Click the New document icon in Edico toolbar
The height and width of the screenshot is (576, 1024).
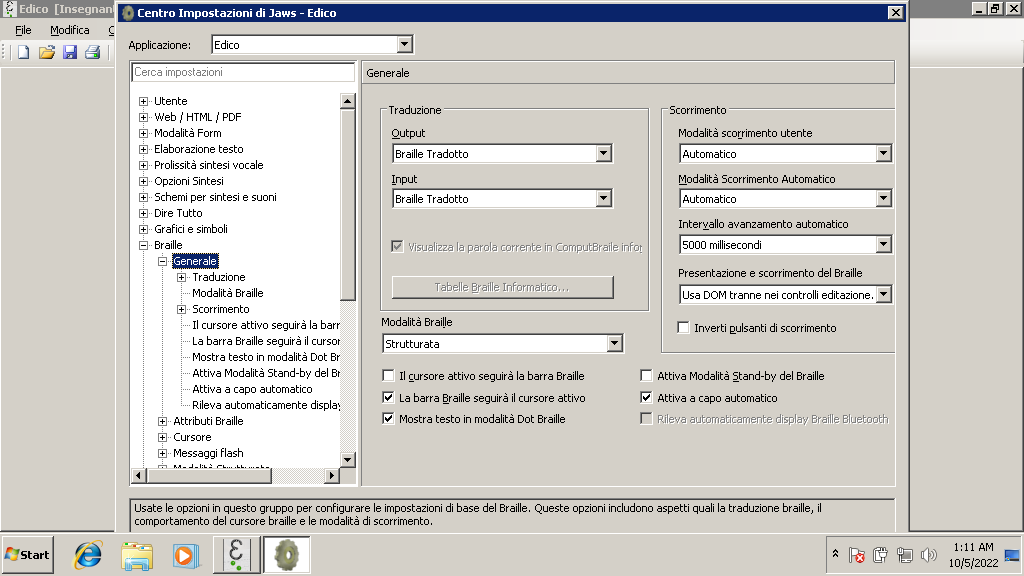(24, 52)
